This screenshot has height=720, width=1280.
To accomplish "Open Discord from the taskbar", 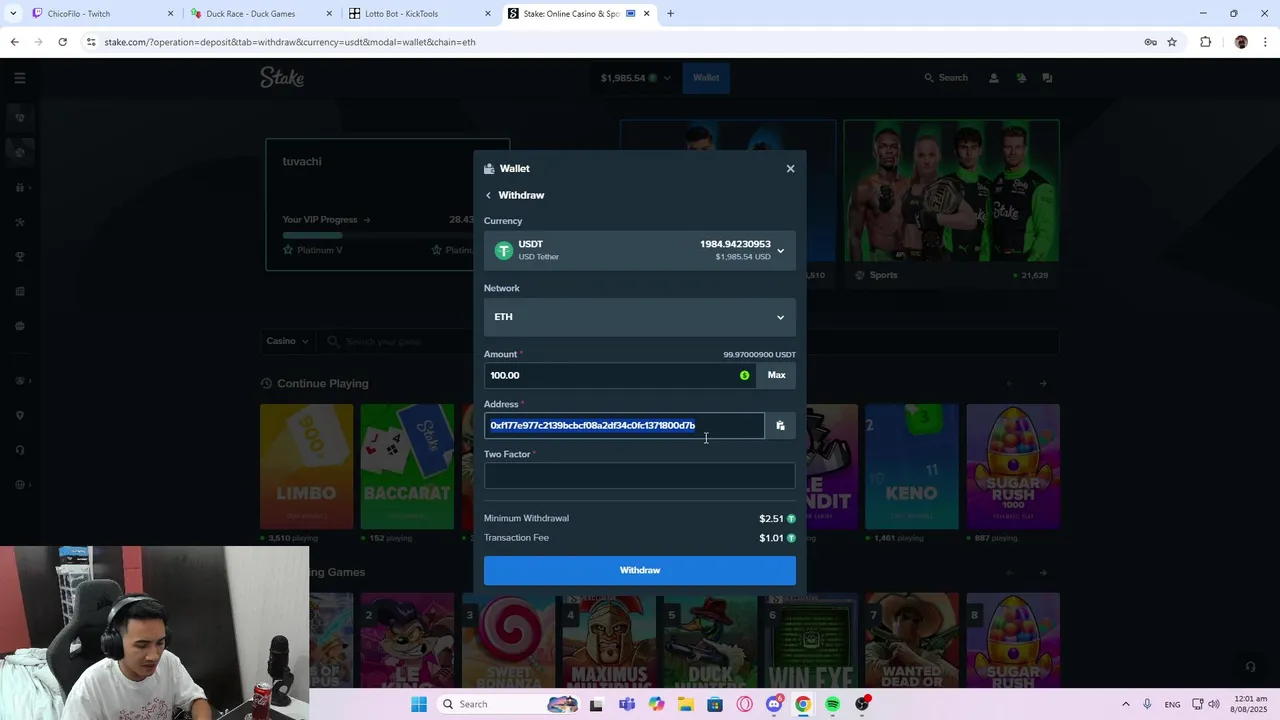I will click(x=773, y=704).
